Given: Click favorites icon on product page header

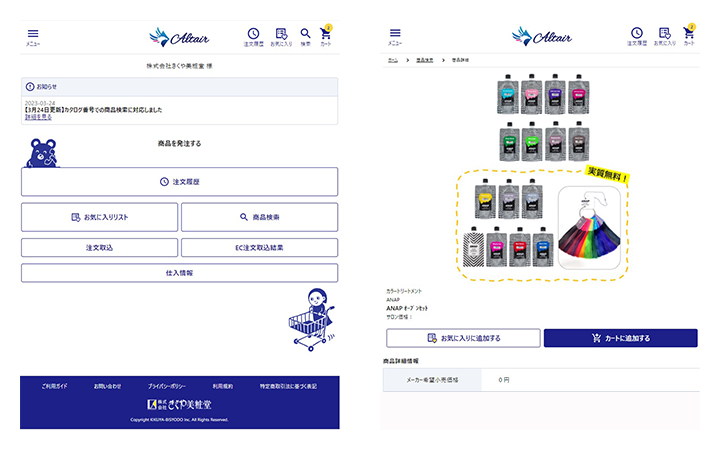Looking at the screenshot, I should [x=664, y=36].
